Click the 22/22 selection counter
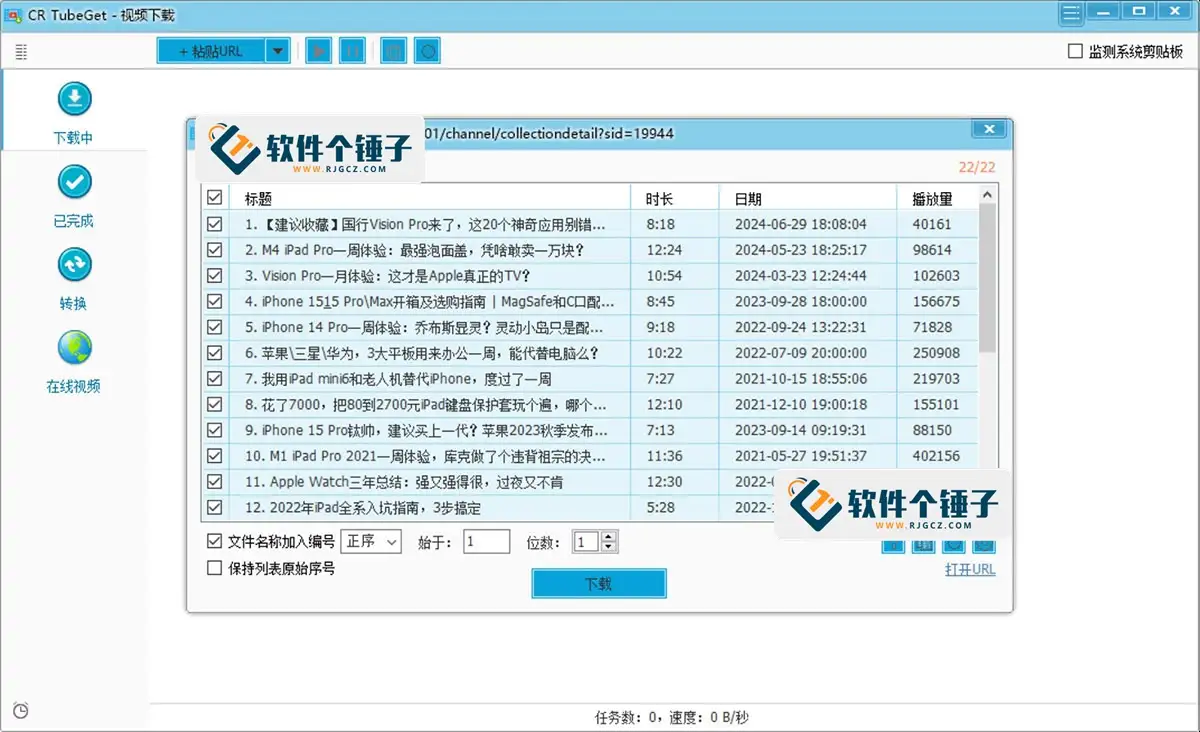Image resolution: width=1200 pixels, height=732 pixels. pos(977,167)
